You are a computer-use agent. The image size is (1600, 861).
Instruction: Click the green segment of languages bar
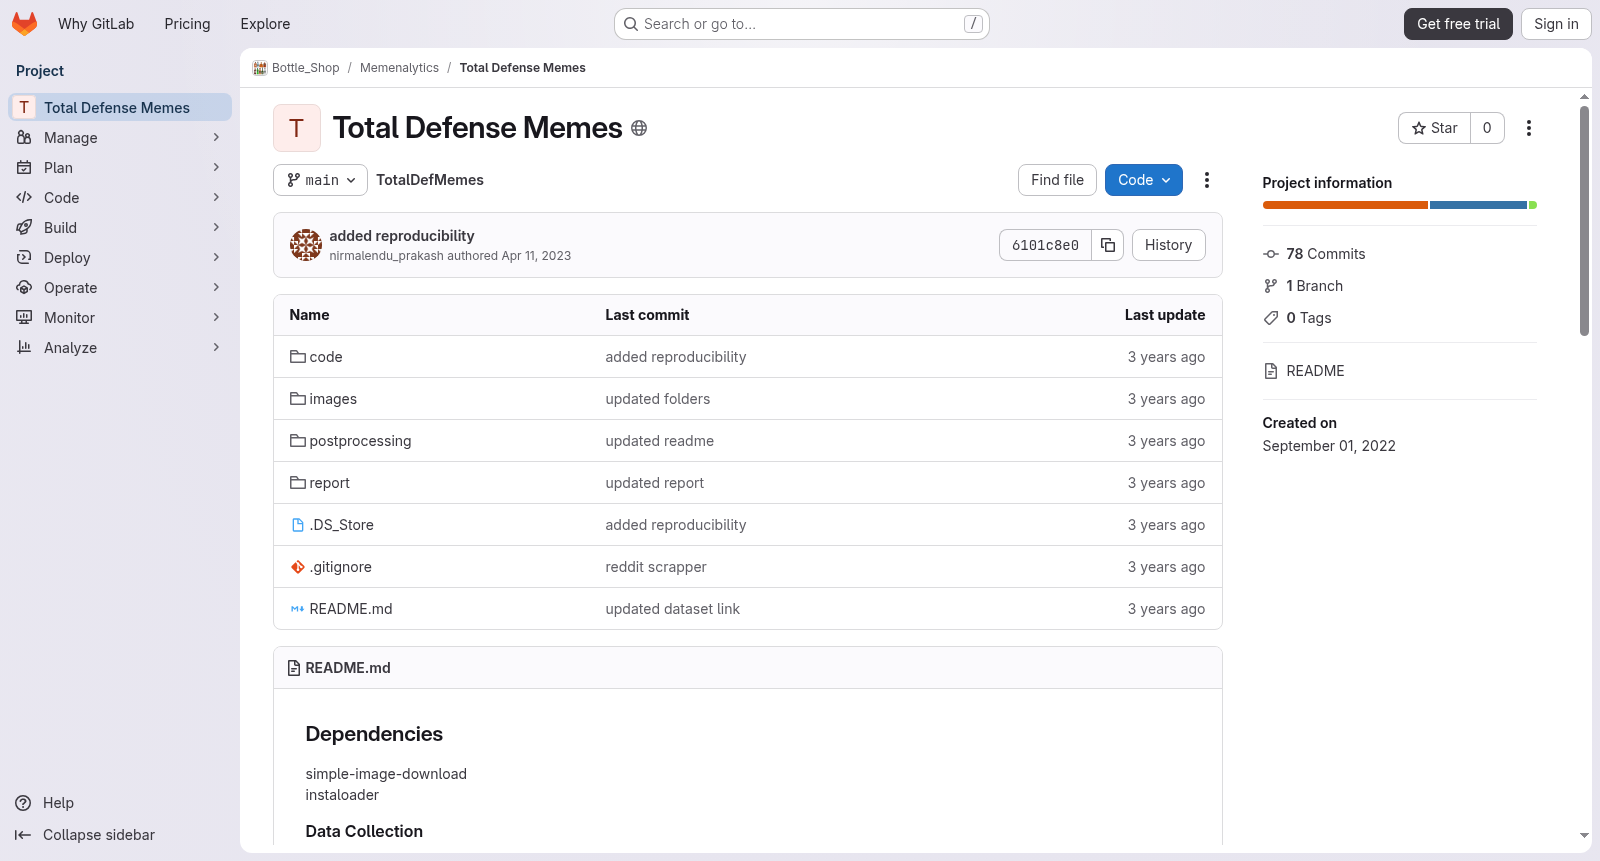[x=1533, y=205]
